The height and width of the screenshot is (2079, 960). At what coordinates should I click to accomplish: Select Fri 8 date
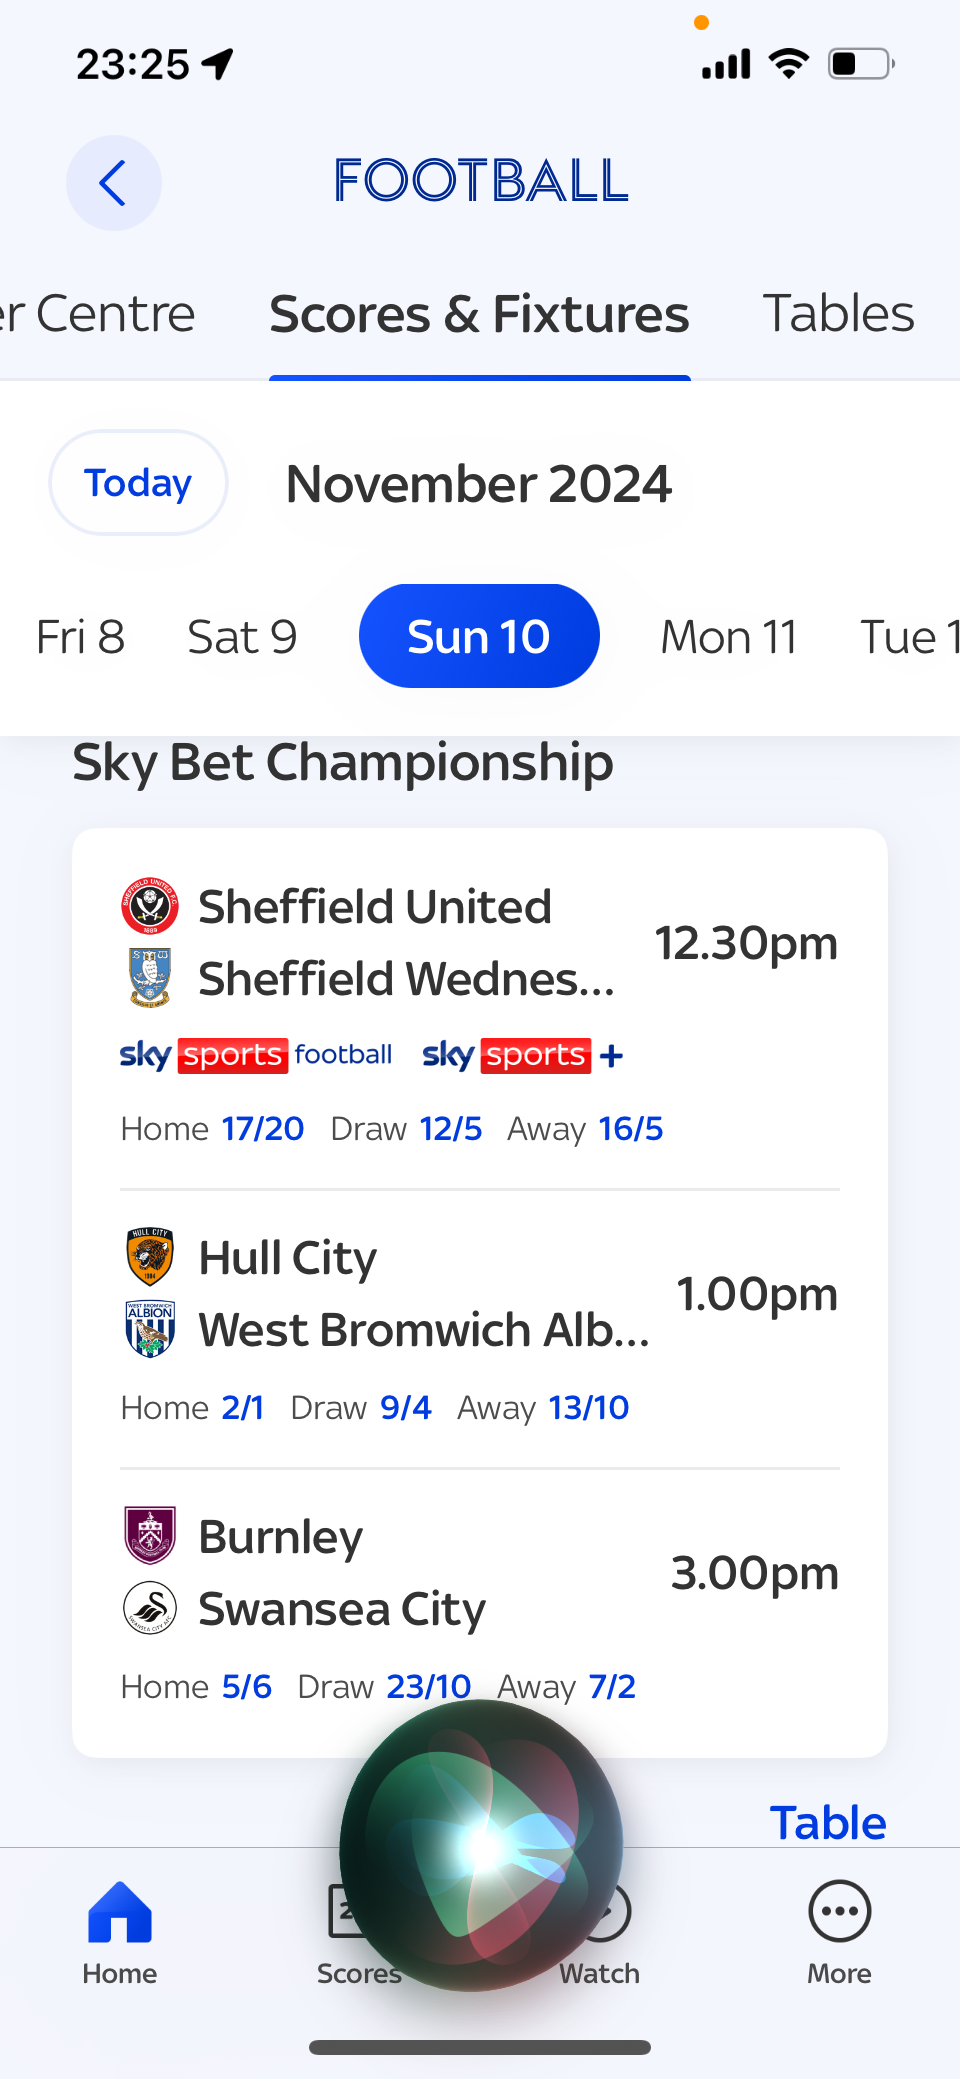point(80,637)
